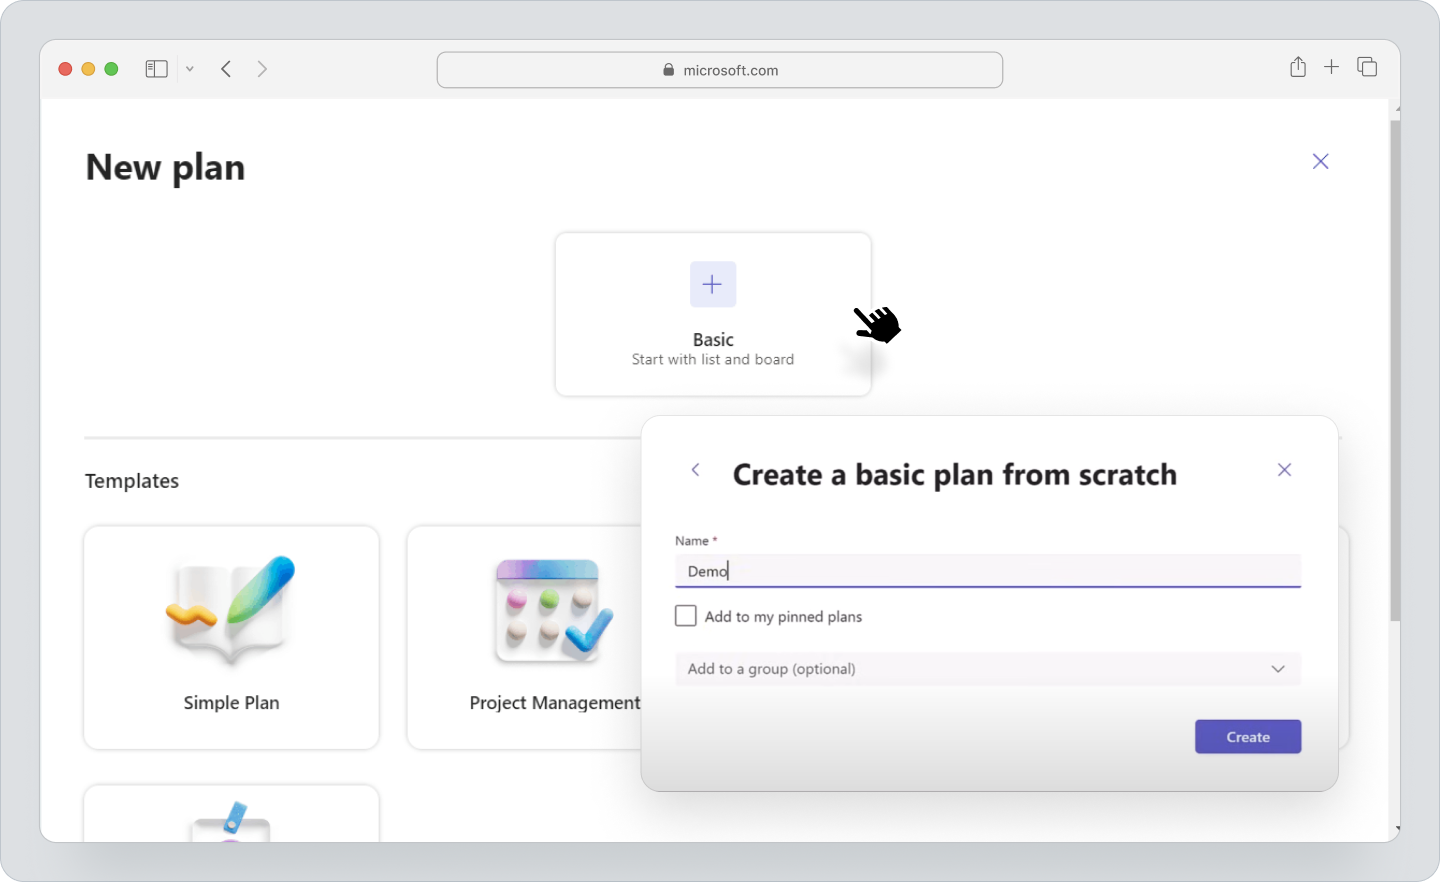Select the Simple Plan template icon
1440x882 pixels.
point(230,608)
